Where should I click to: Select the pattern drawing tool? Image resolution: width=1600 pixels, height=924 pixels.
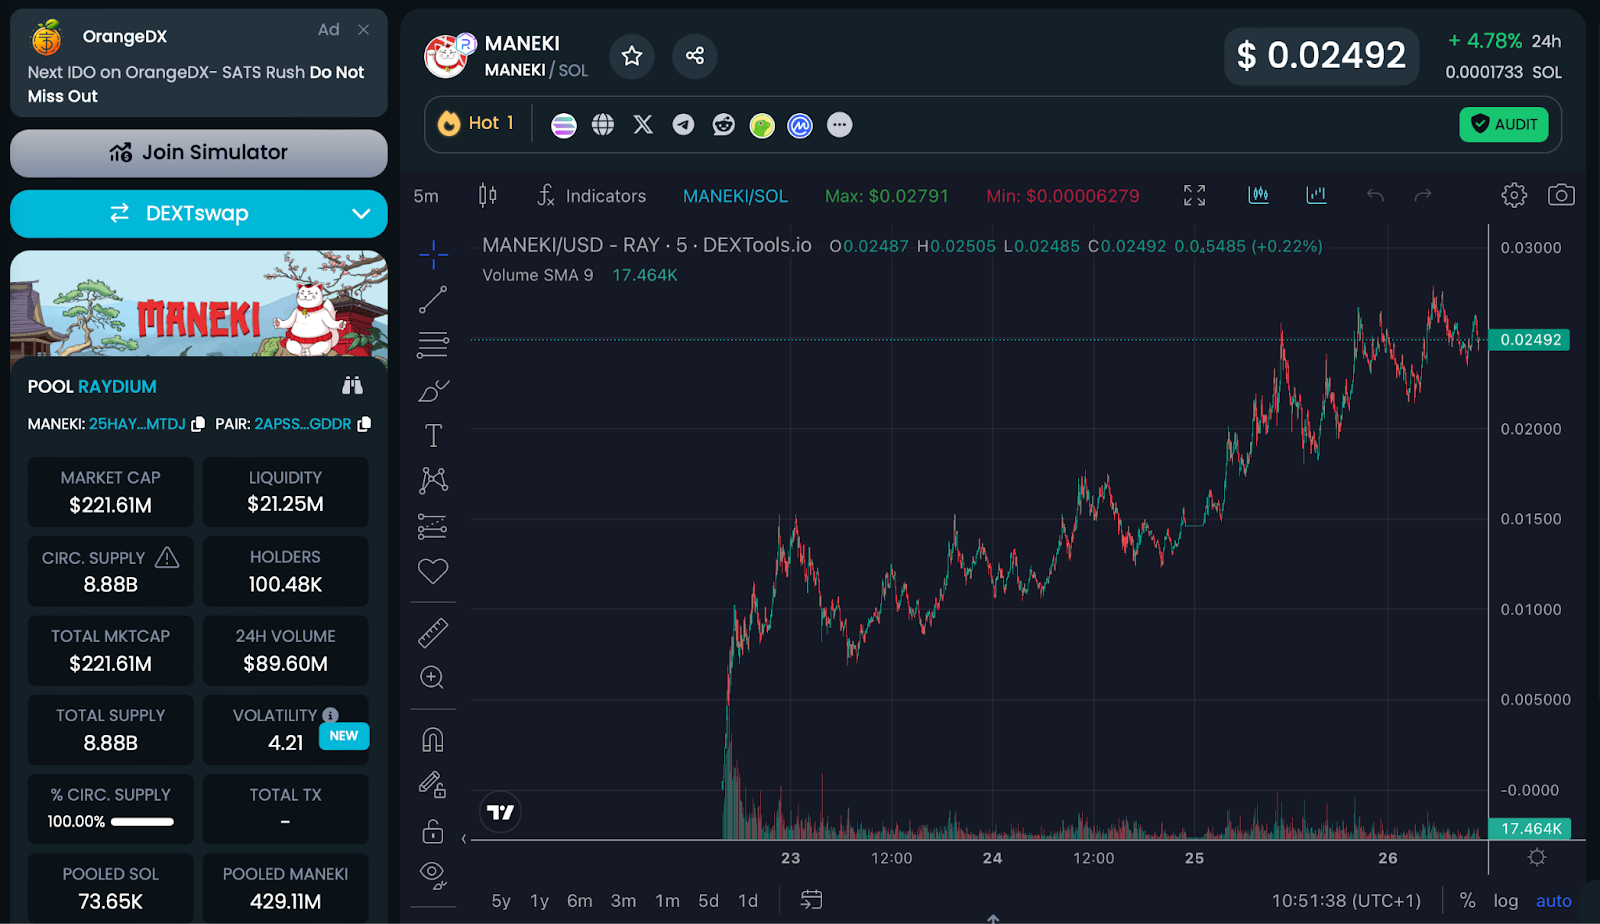(x=433, y=481)
